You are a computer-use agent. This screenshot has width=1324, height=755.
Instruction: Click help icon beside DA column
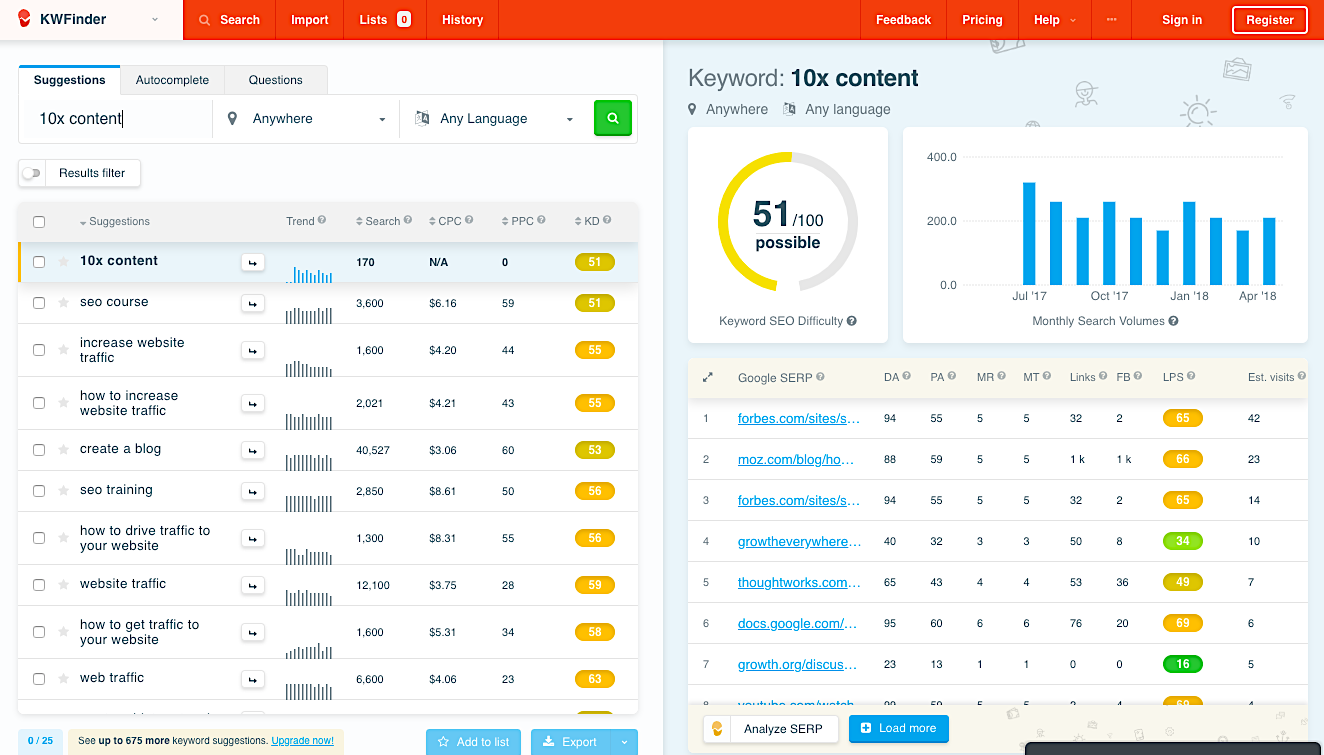[x=907, y=377]
